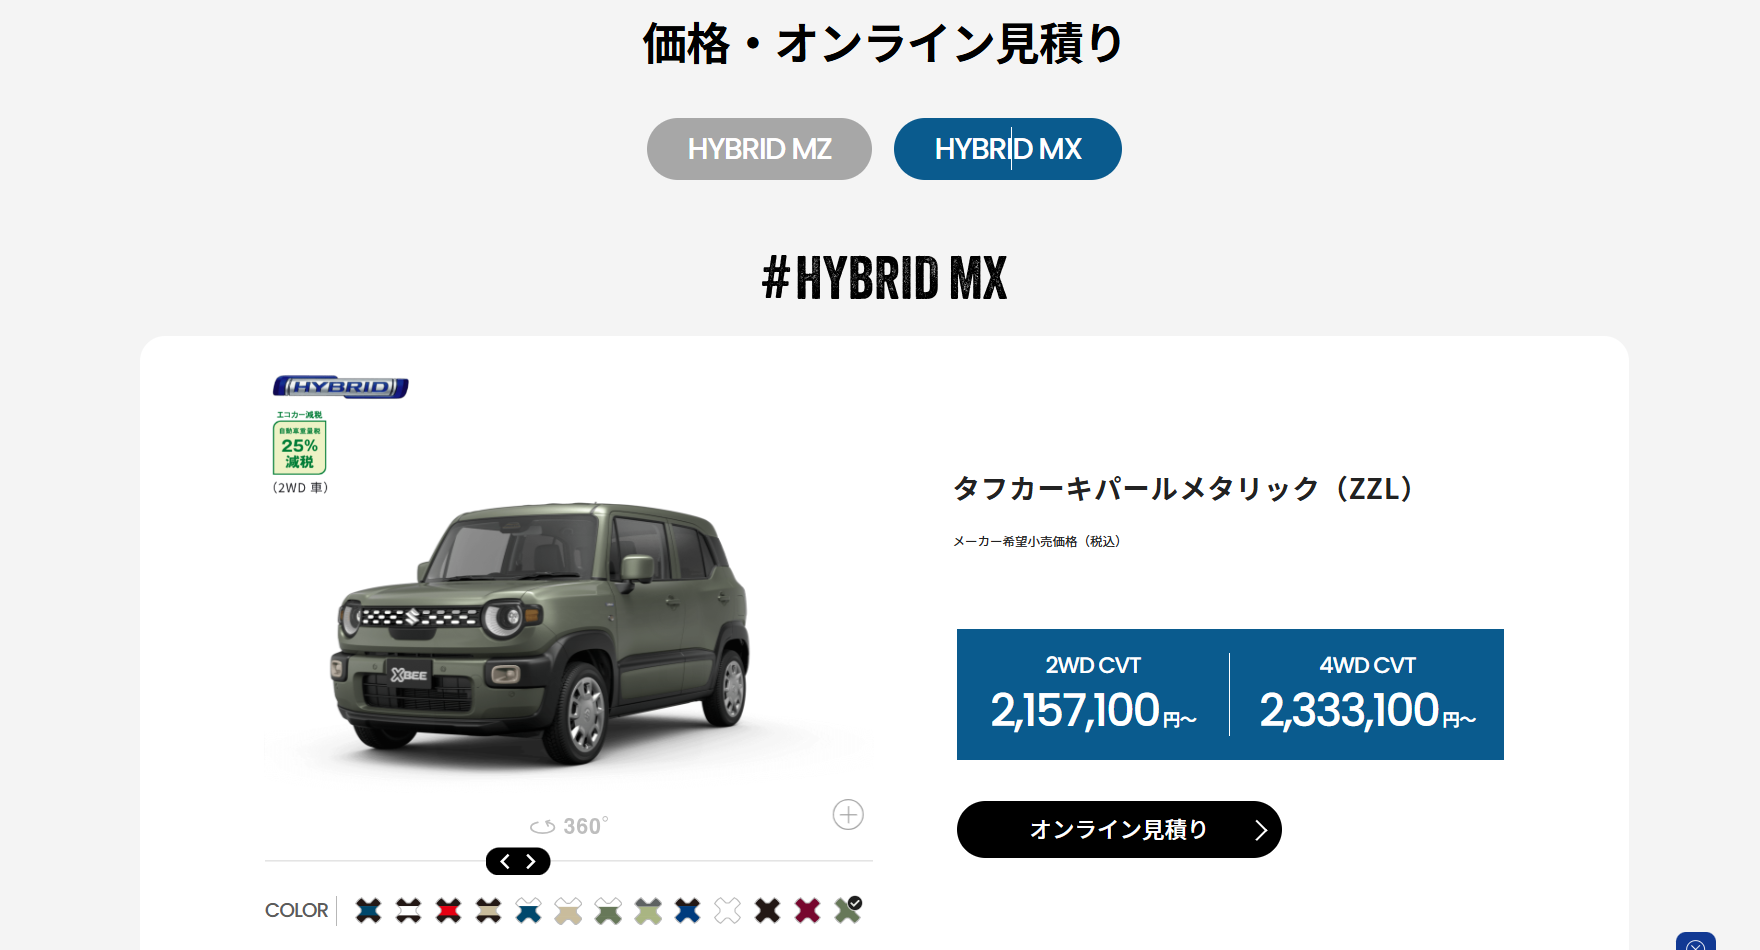Screen dimensions: 1760x950
Task: Select the checked khaki pearl metallic swatch
Action: (847, 910)
